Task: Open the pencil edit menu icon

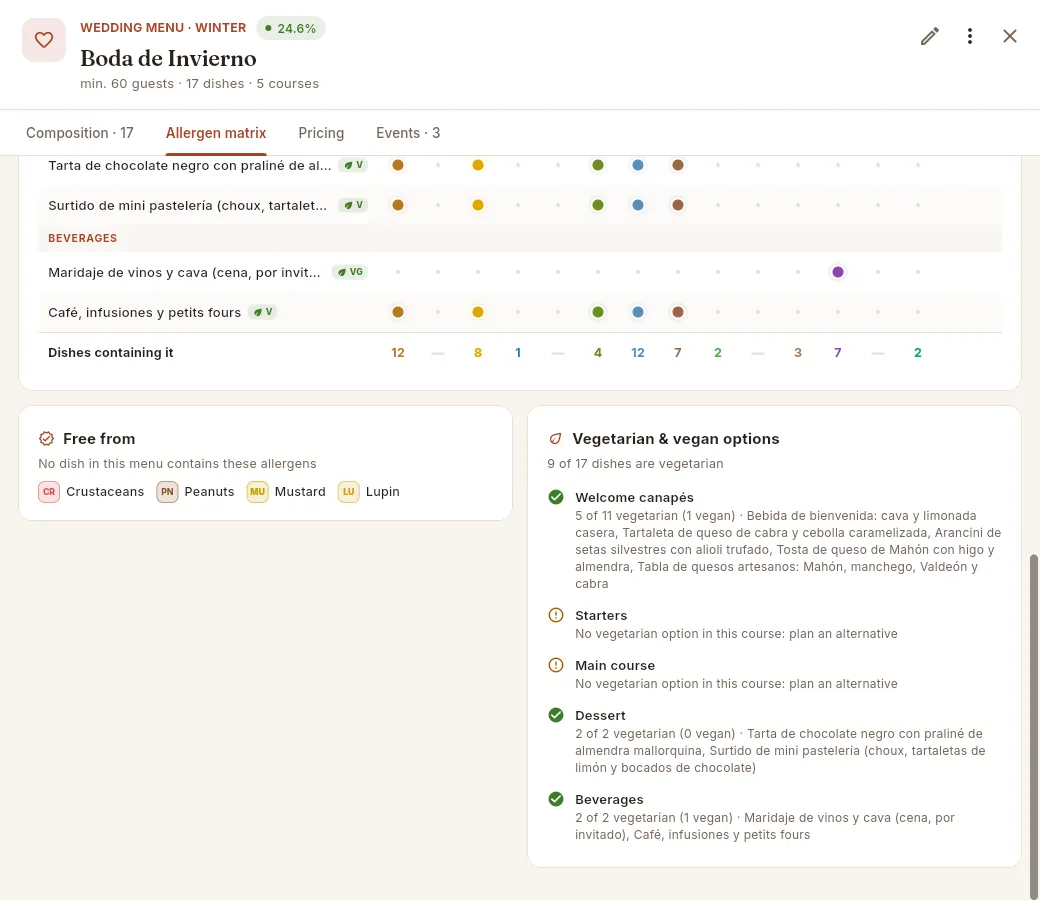Action: (930, 36)
